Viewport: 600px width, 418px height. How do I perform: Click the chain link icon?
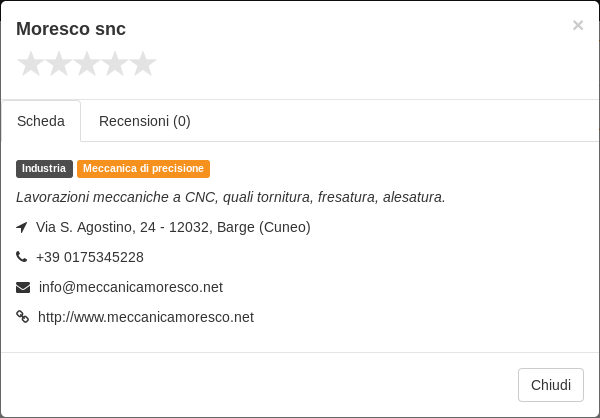(23, 317)
